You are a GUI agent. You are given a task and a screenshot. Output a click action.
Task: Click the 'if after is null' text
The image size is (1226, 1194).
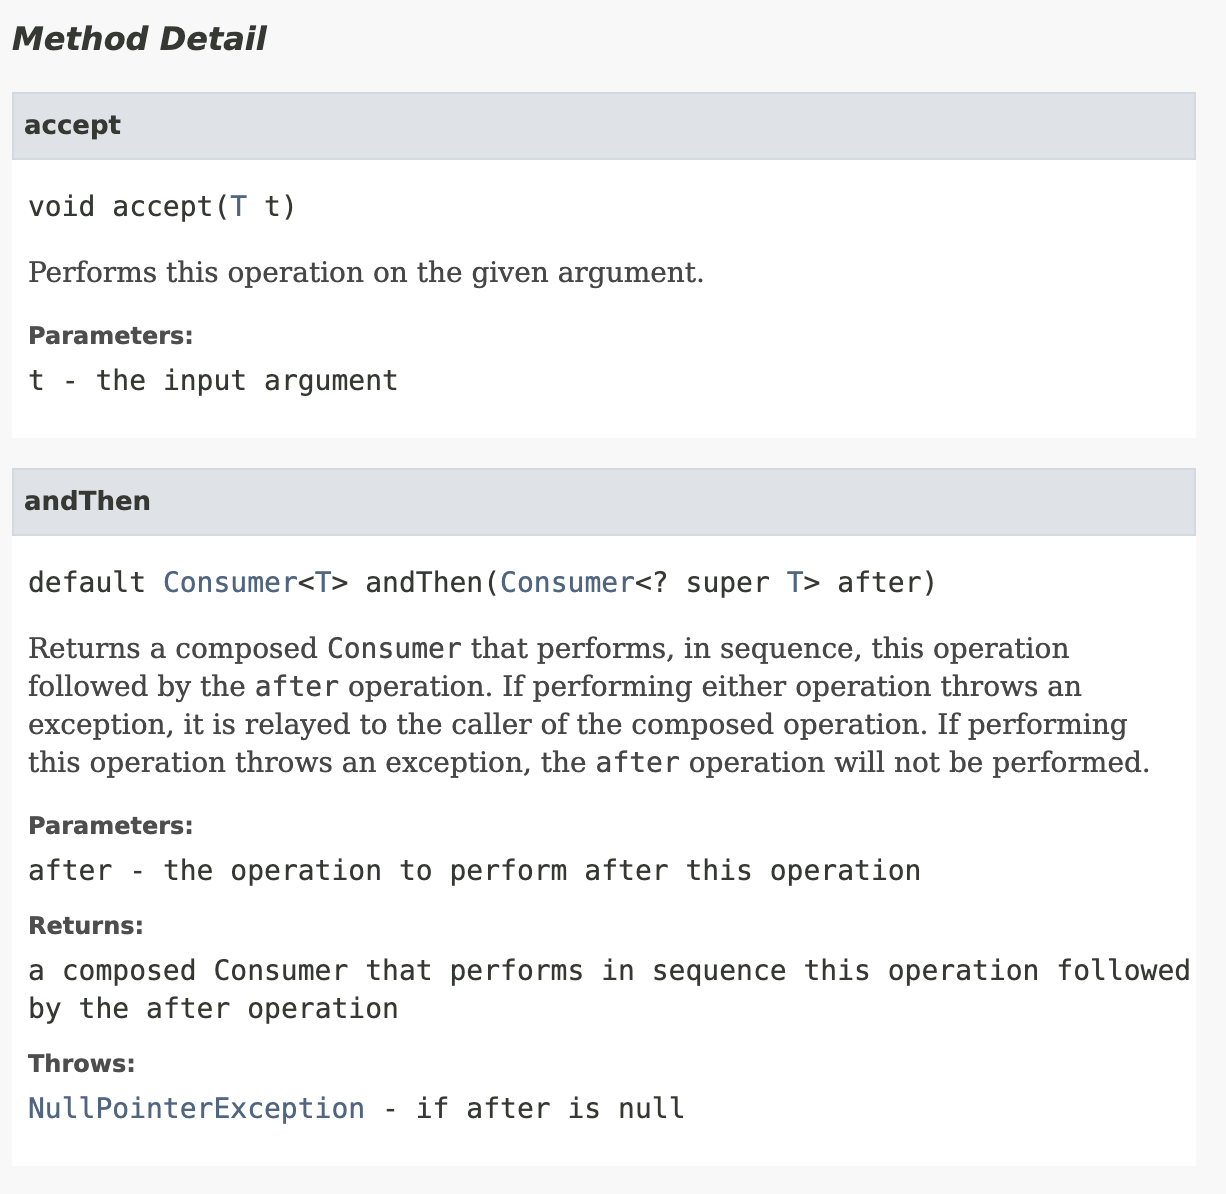pyautogui.click(x=550, y=1108)
